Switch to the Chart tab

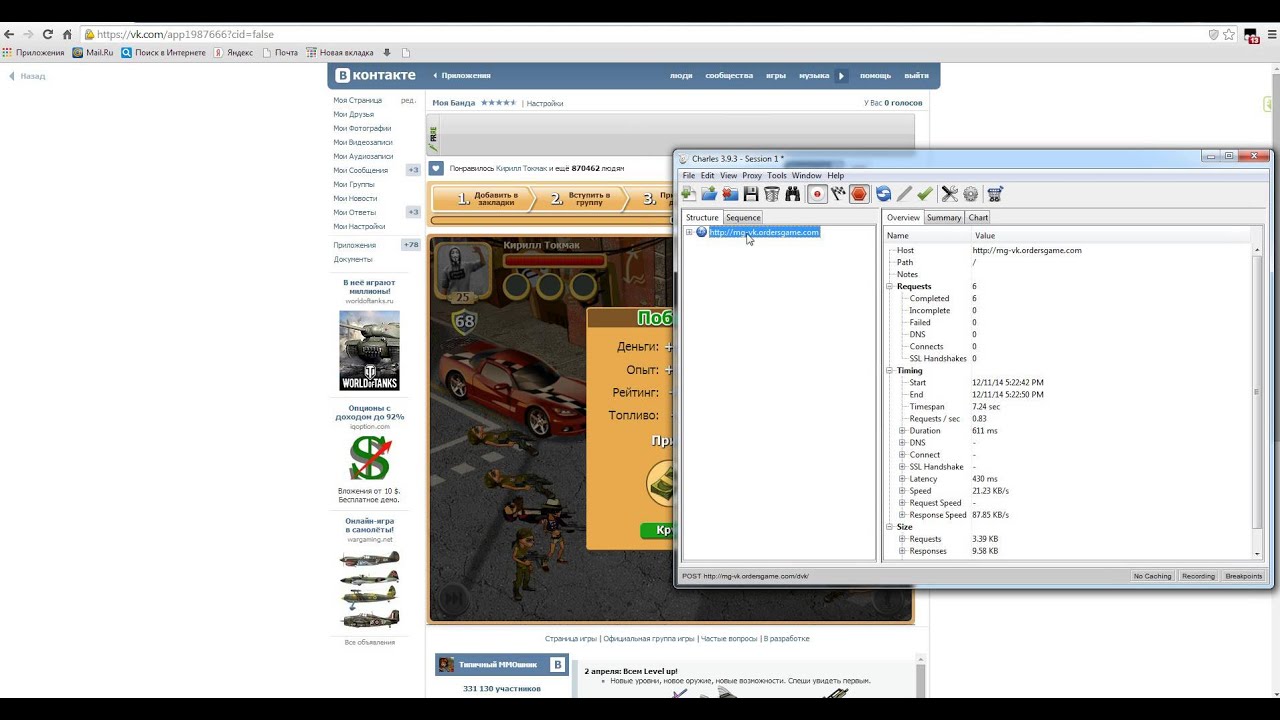coord(978,217)
